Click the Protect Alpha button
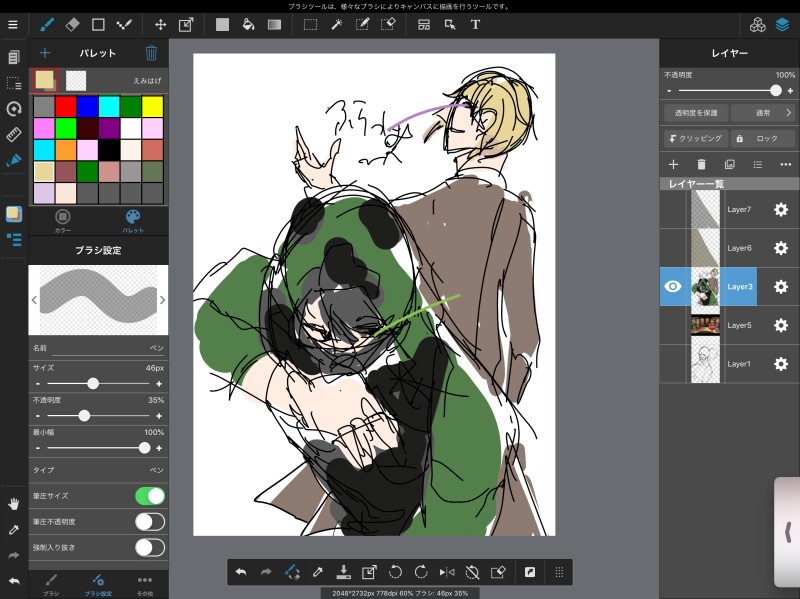Image resolution: width=800 pixels, height=599 pixels. pyautogui.click(x=696, y=113)
